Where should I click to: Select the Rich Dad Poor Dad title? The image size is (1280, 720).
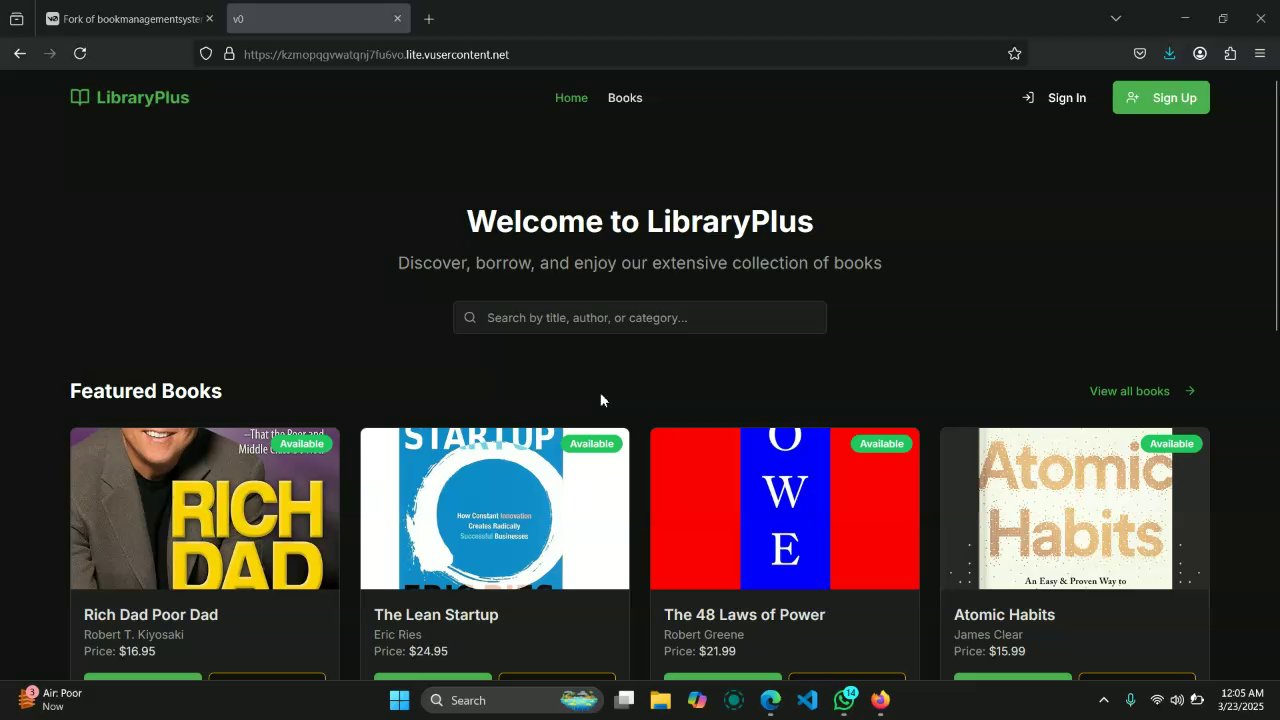(151, 615)
